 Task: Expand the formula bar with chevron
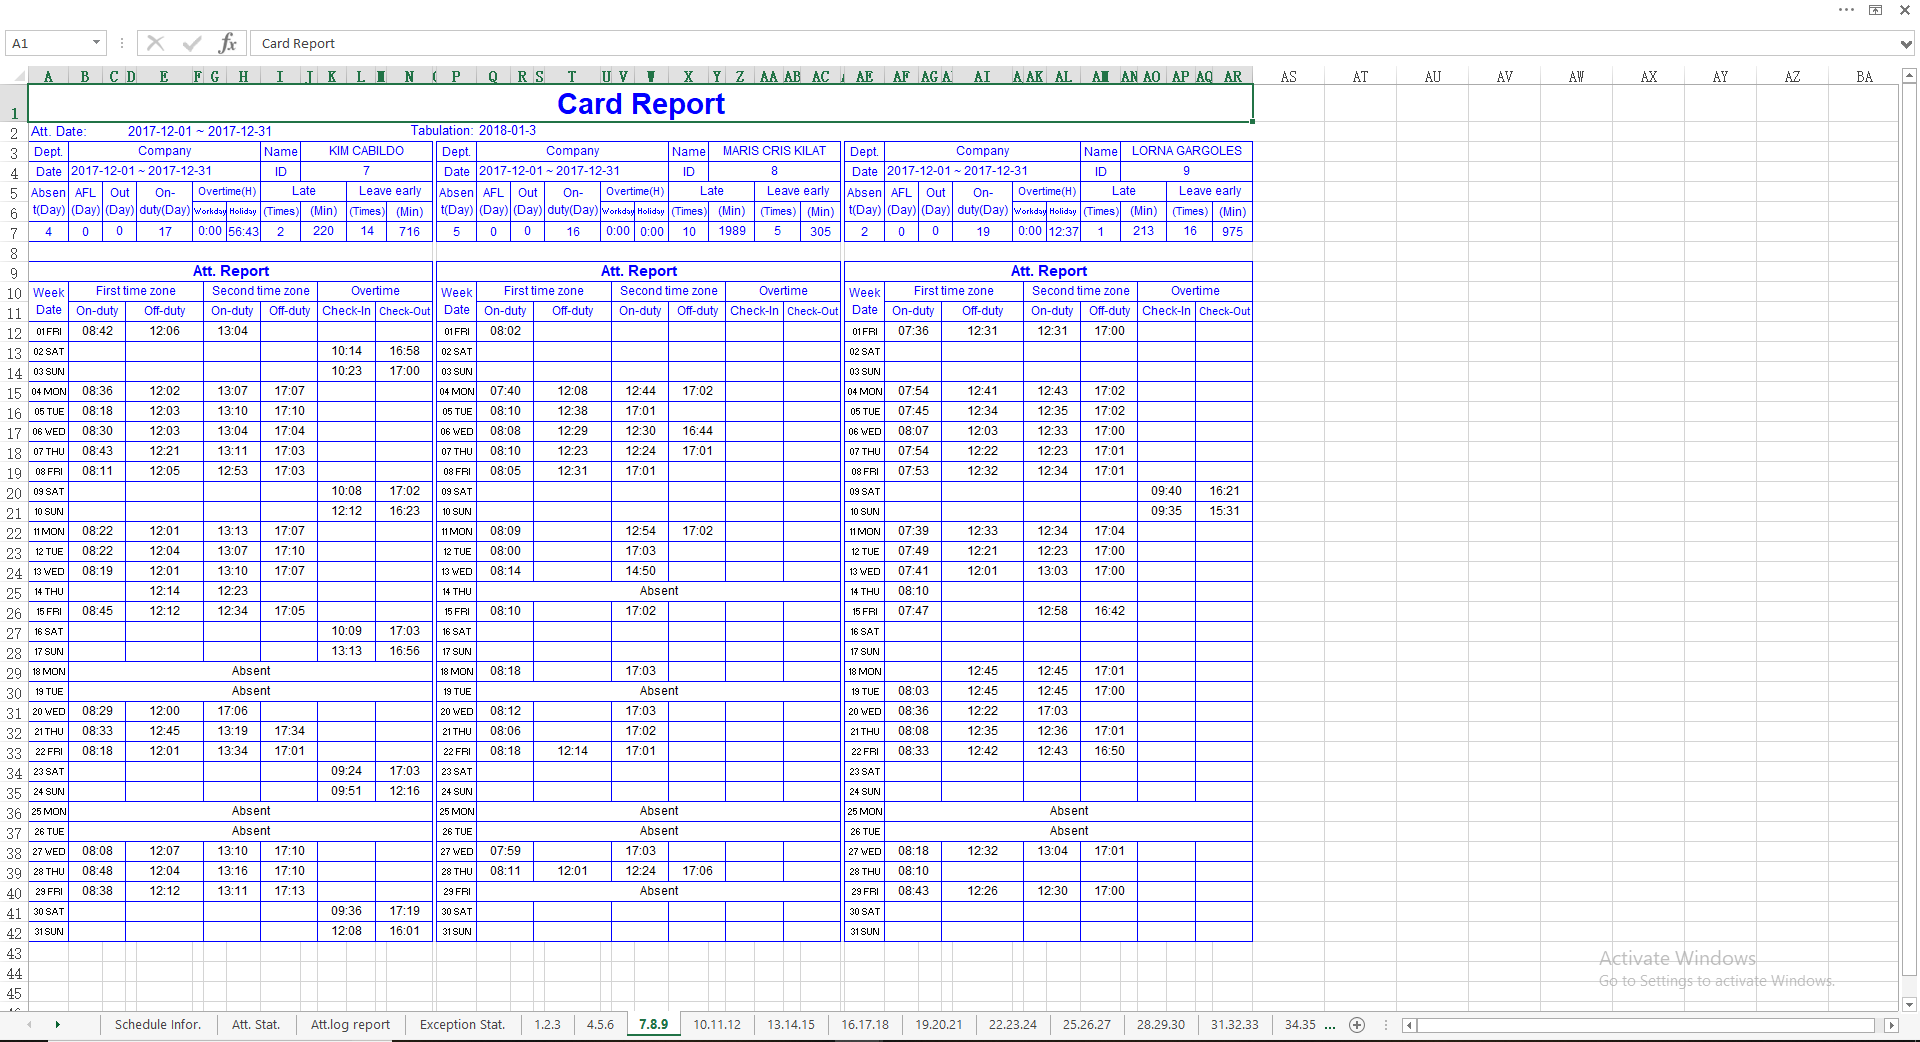coord(1906,44)
